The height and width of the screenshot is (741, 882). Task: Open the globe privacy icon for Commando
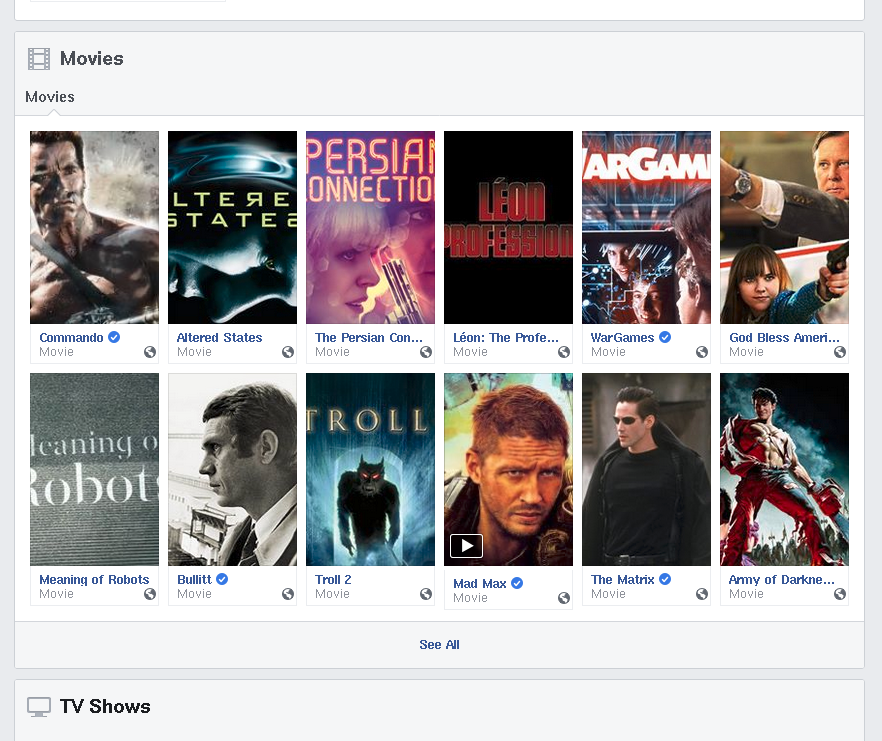pyautogui.click(x=150, y=352)
